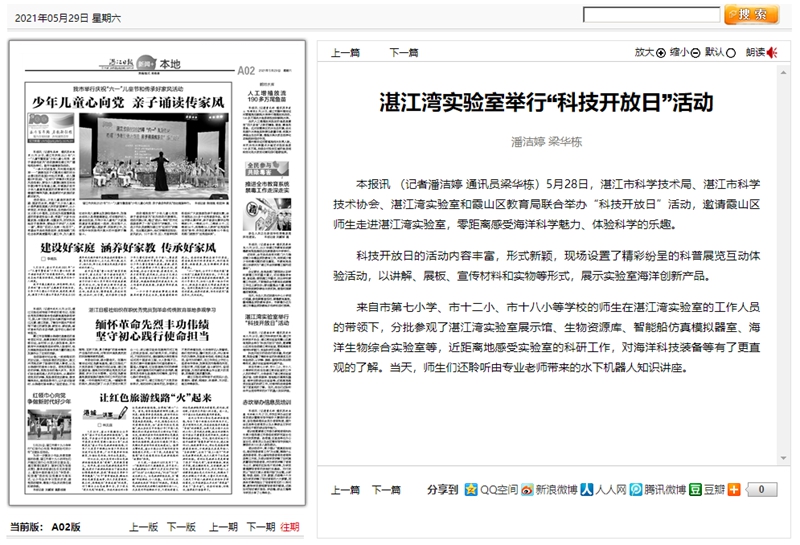Open sidebar article 湛江湾实验室举行"科技开放日"活动
The height and width of the screenshot is (545, 800).
(x=267, y=320)
